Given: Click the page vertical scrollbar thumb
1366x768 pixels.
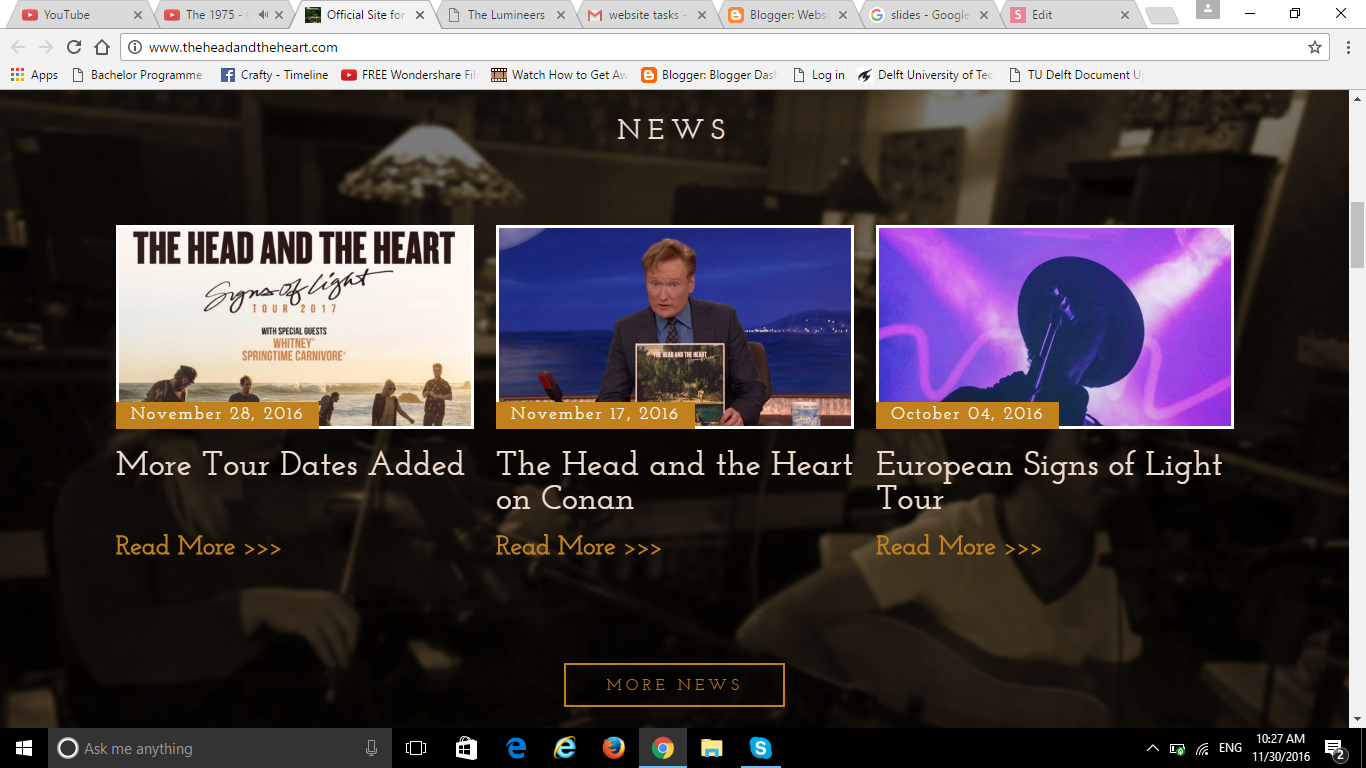Looking at the screenshot, I should (x=1357, y=234).
